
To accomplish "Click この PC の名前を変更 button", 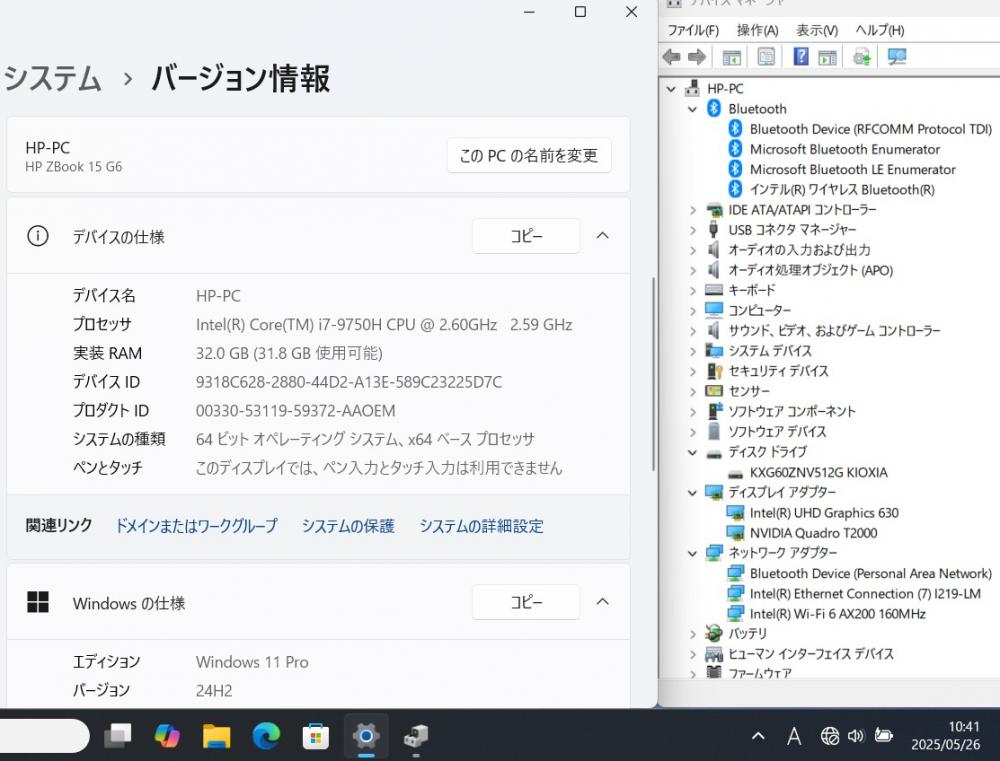I will point(529,155).
